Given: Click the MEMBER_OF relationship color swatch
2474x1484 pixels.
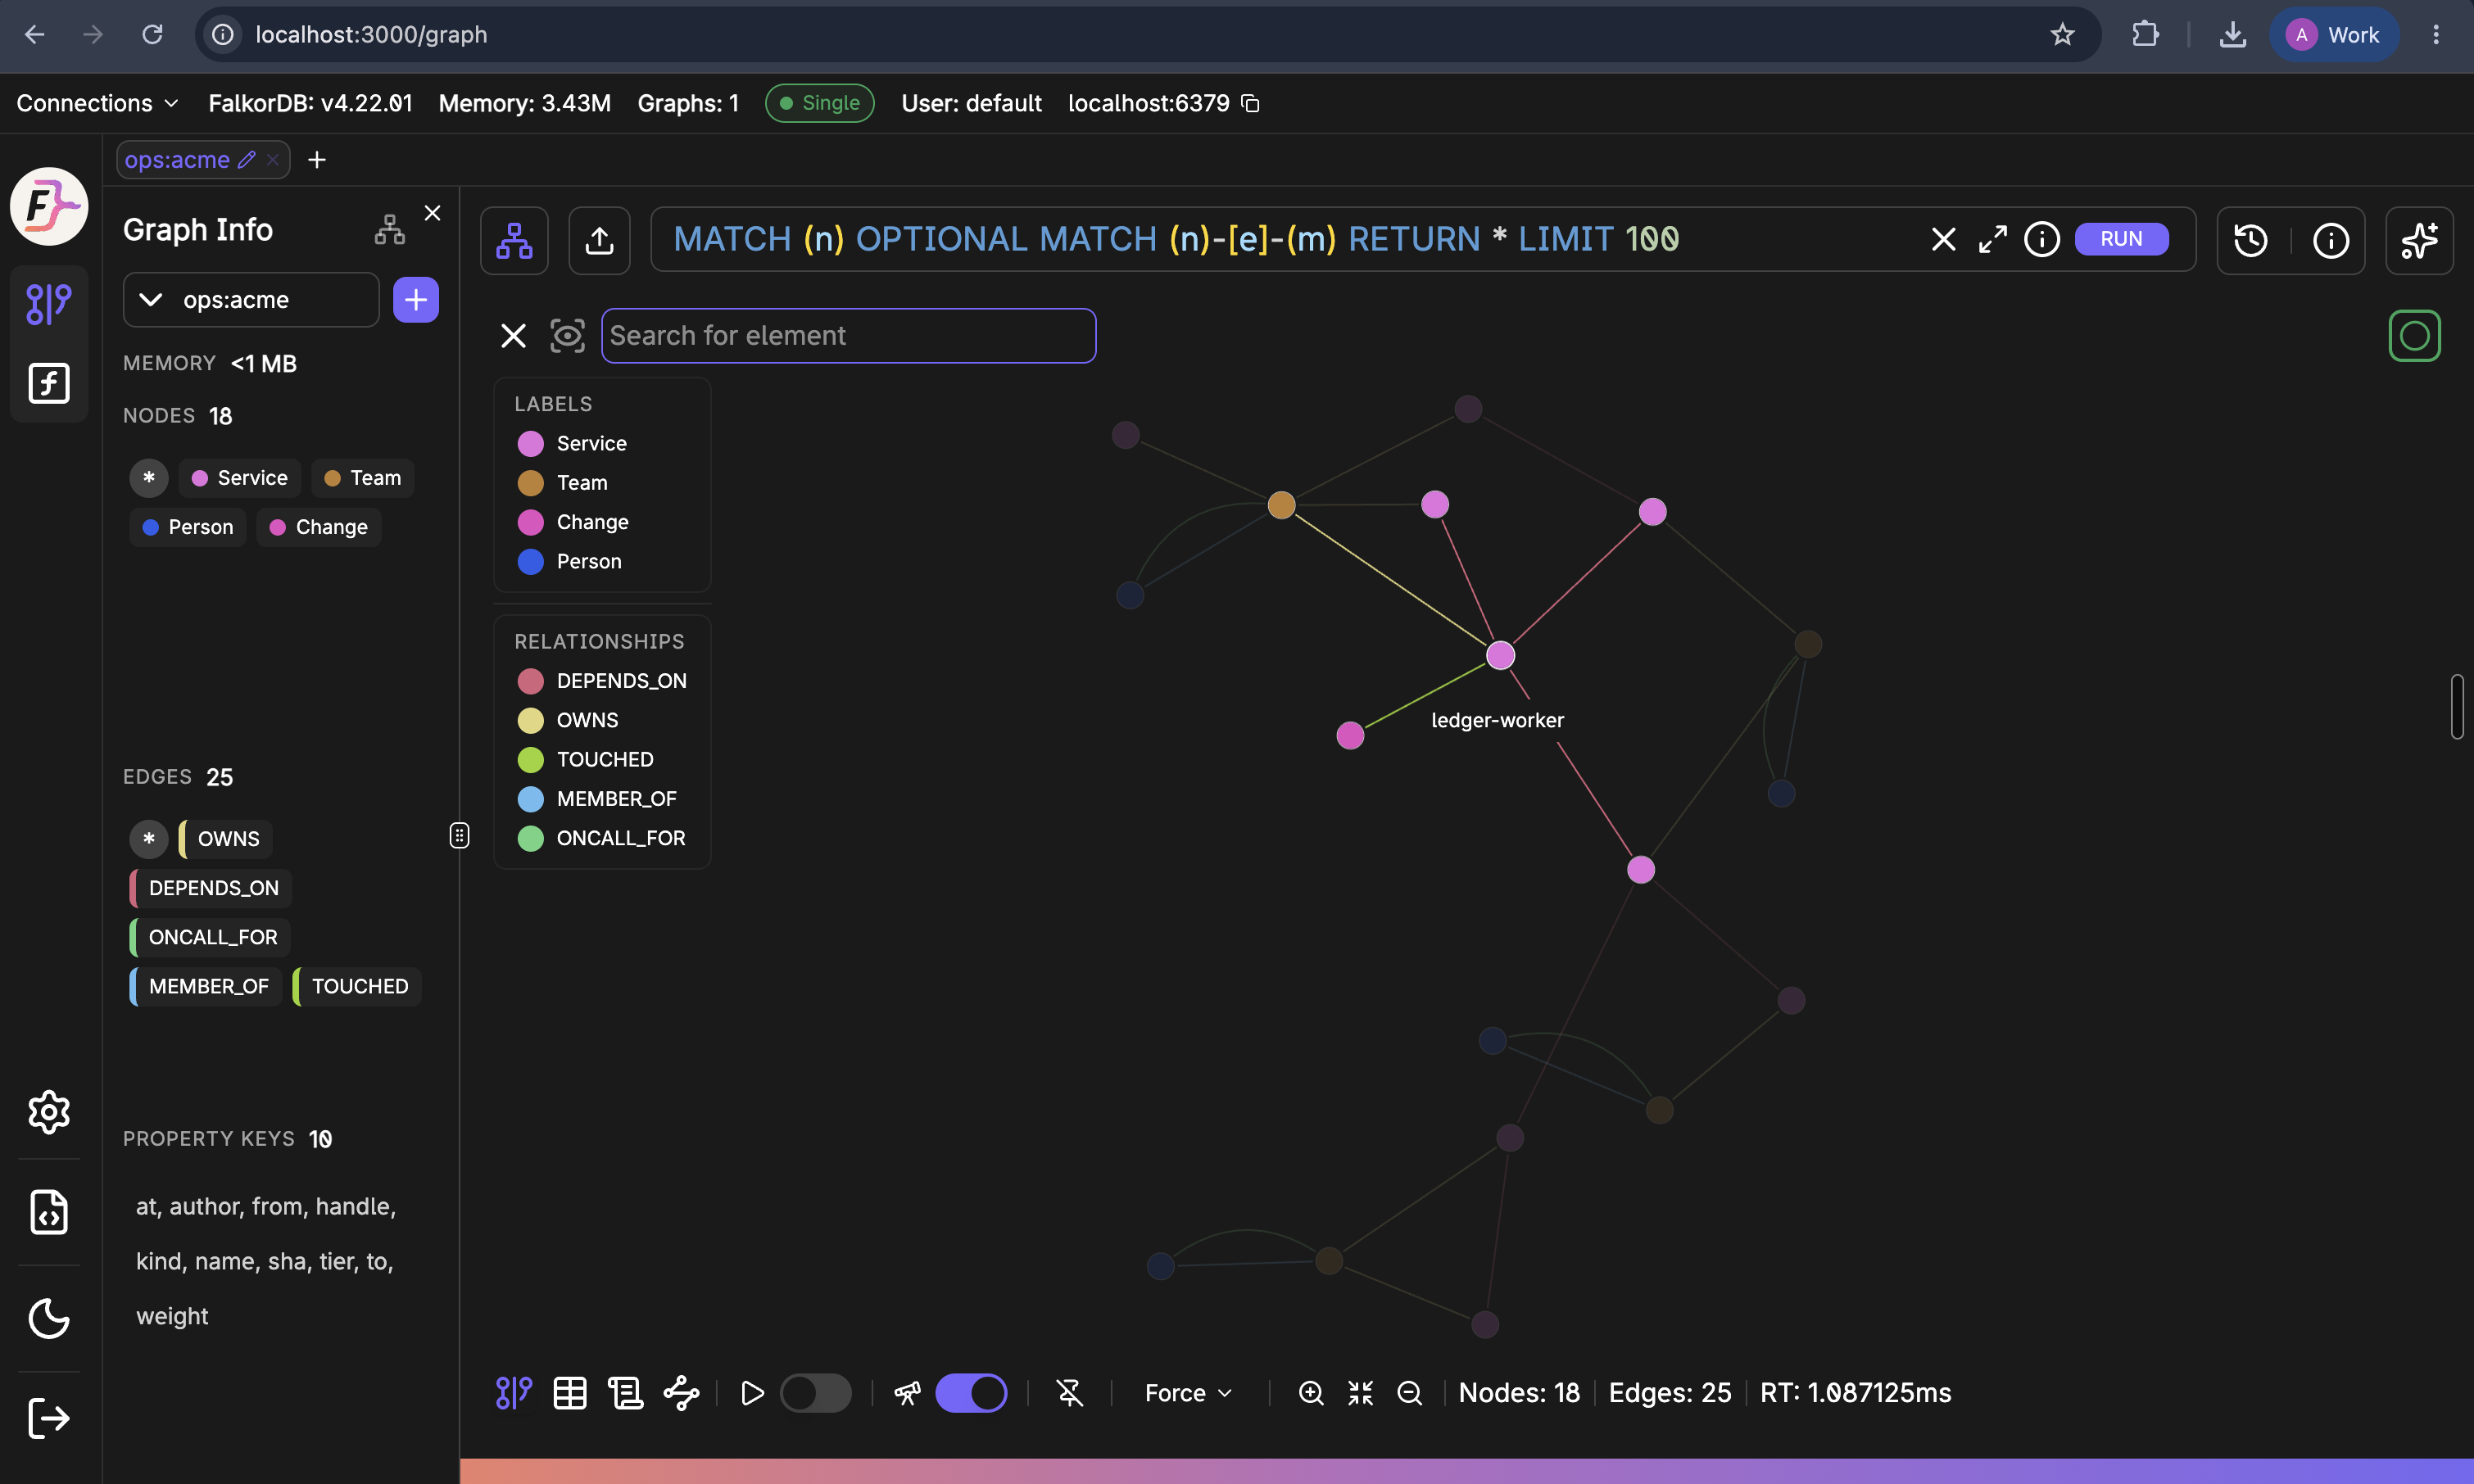Looking at the screenshot, I should 531,799.
